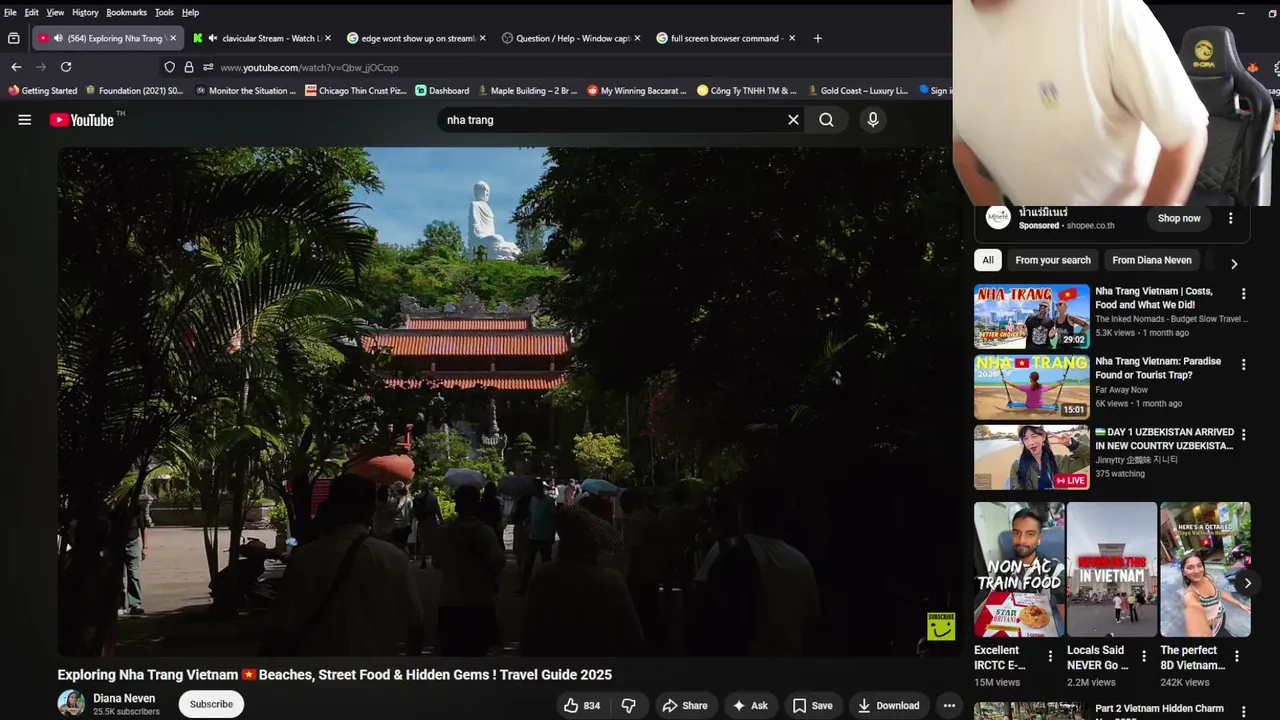Reload the page in browser toolbar
The width and height of the screenshot is (1280, 720).
coord(66,67)
